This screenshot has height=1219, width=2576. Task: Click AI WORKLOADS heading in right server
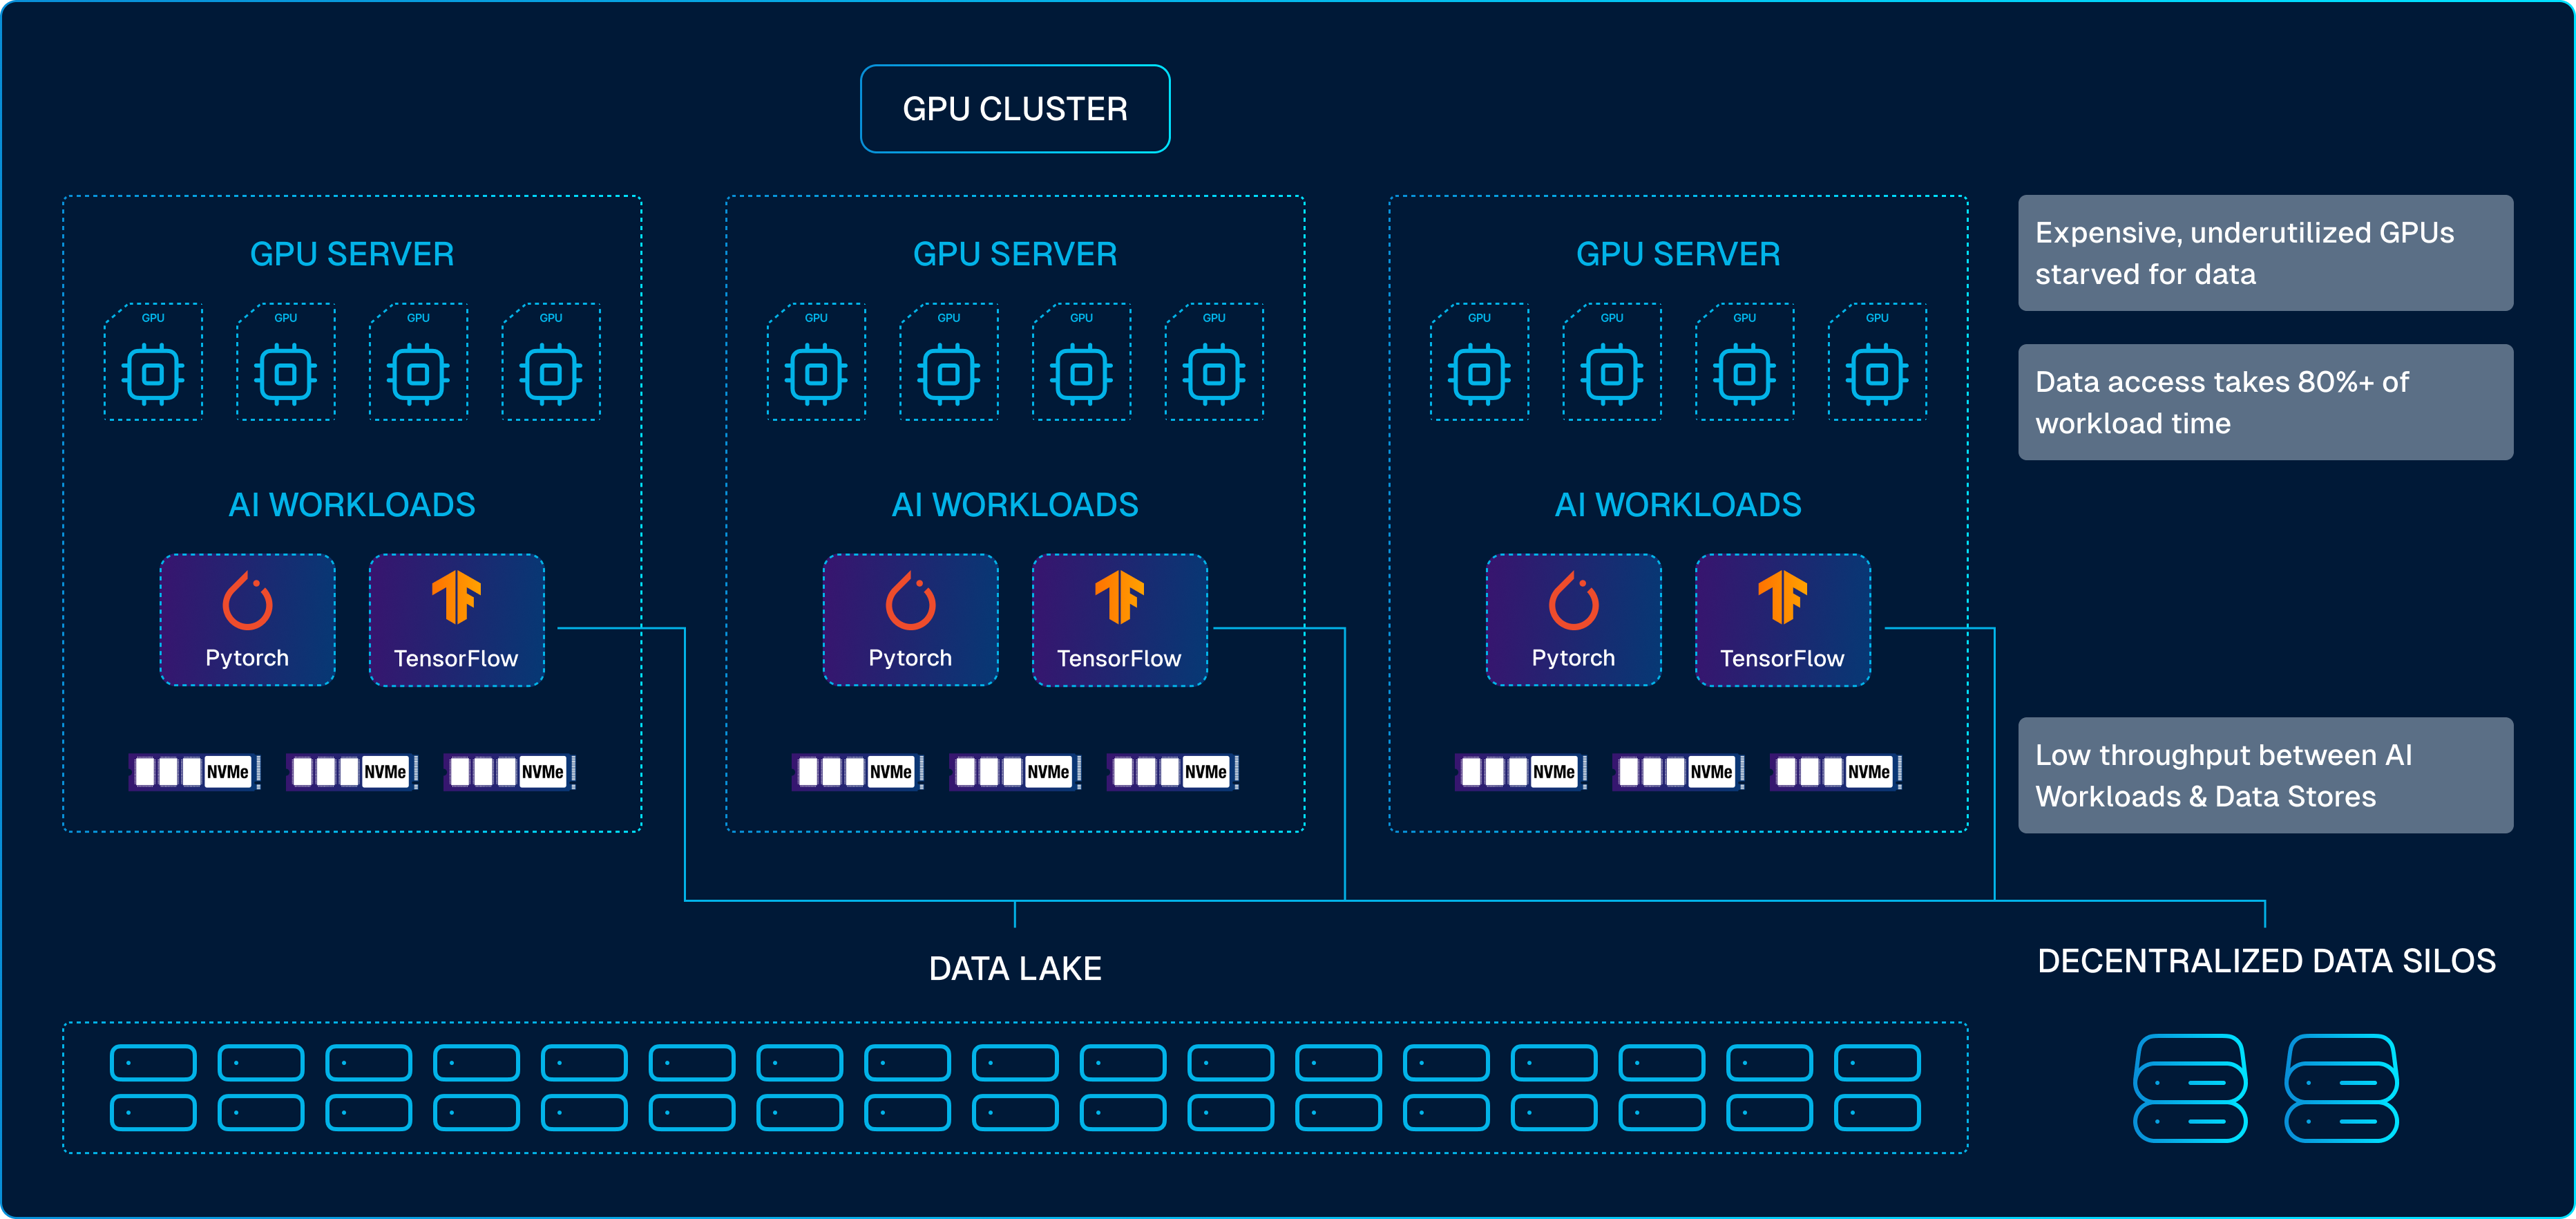point(1678,505)
